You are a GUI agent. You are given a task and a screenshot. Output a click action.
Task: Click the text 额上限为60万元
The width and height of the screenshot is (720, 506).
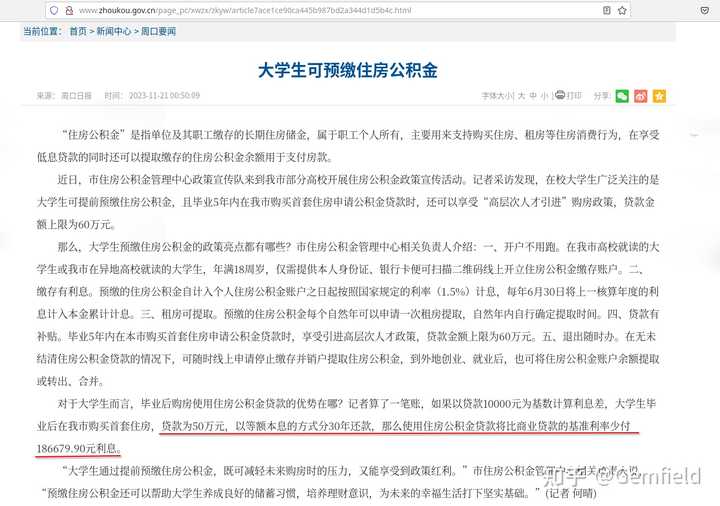coord(76,225)
